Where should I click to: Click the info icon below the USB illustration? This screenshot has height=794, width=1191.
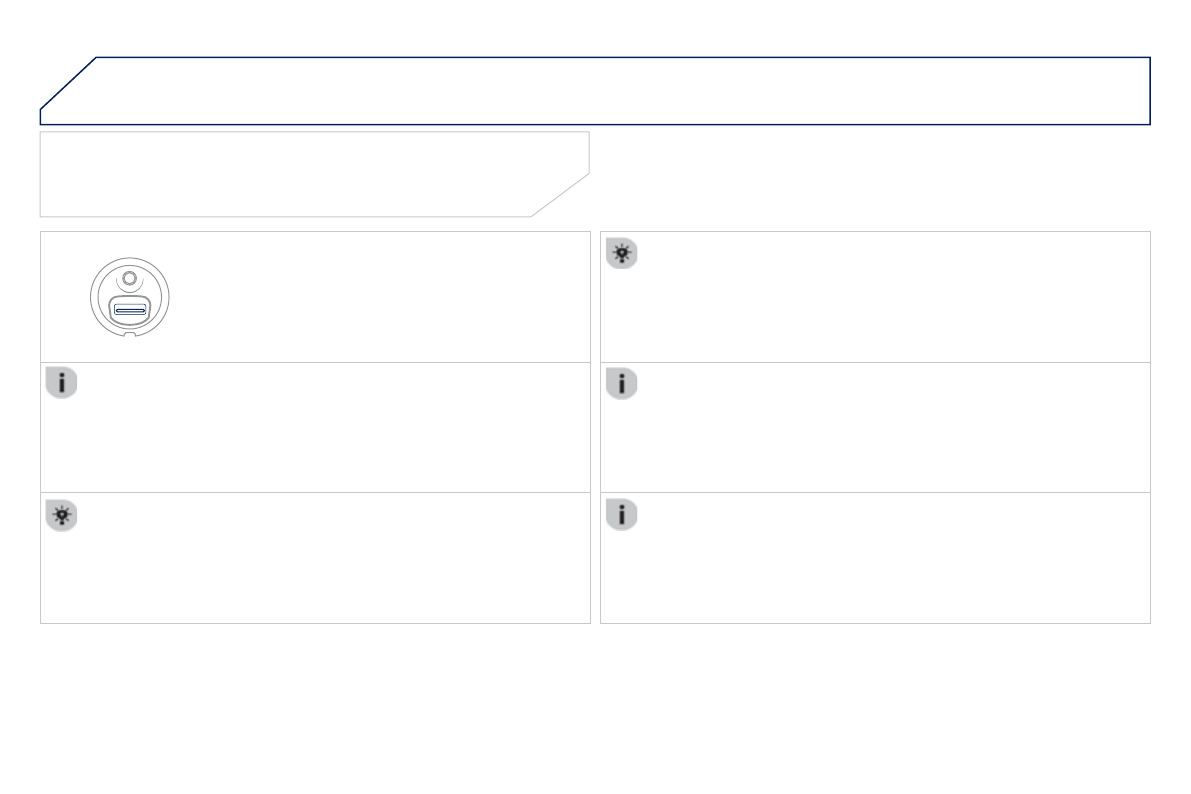[x=61, y=384]
